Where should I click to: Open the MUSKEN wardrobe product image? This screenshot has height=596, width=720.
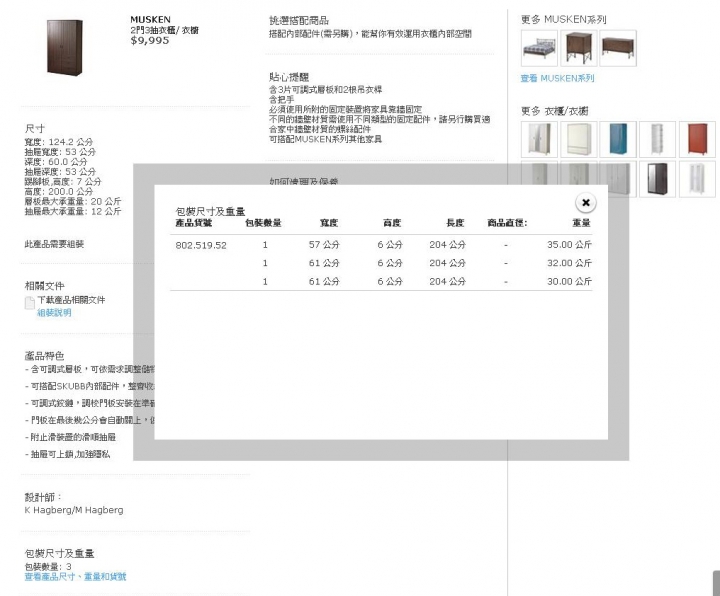pos(65,46)
